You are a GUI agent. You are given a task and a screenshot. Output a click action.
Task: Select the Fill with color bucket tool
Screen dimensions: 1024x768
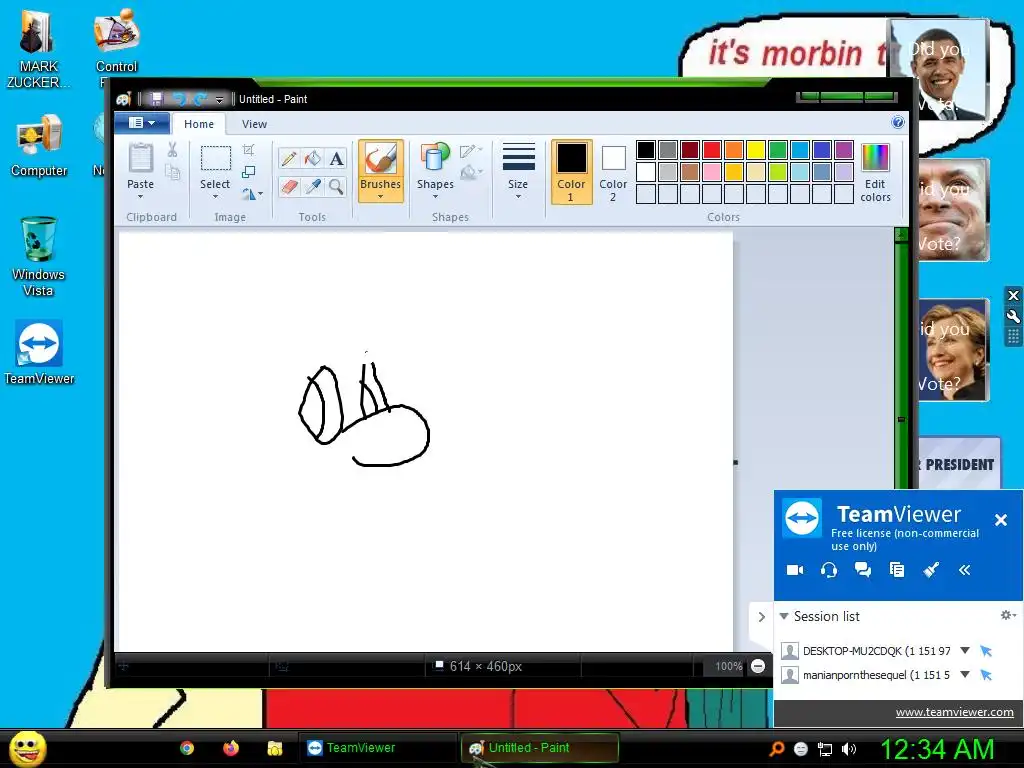pyautogui.click(x=313, y=159)
